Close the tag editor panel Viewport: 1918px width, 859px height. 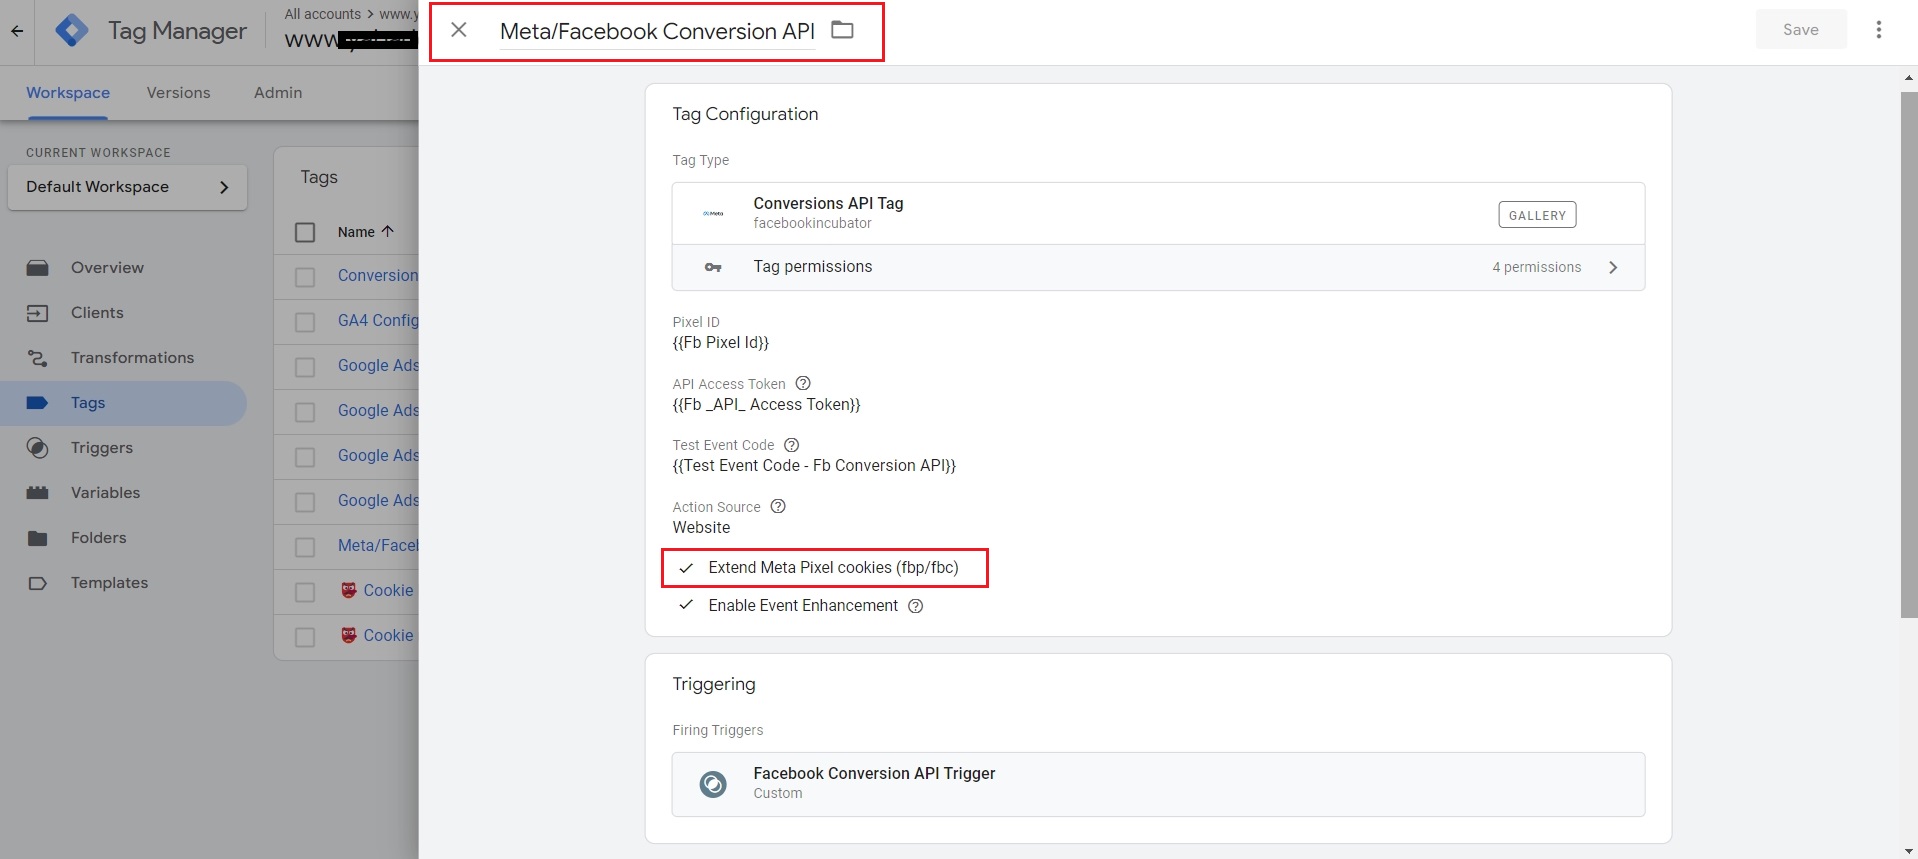[x=459, y=30]
